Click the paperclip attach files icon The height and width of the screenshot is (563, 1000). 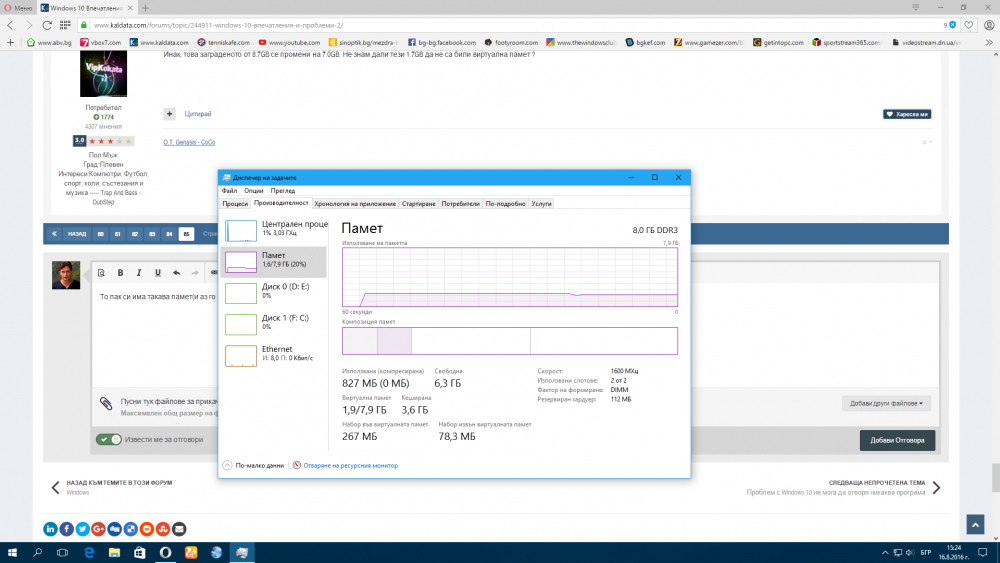coord(106,403)
